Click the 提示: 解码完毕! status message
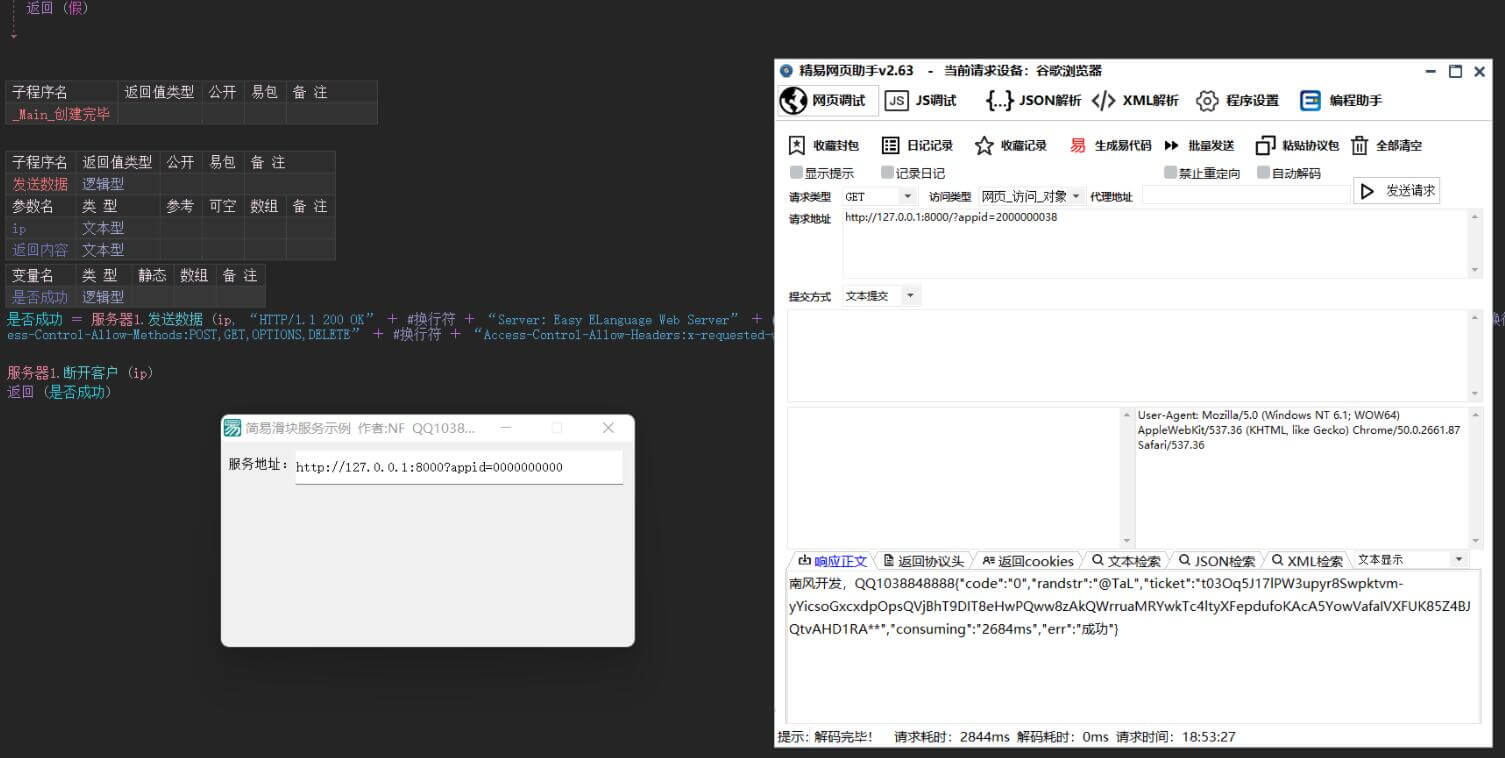Screen dimensions: 1505x758 click(825, 737)
